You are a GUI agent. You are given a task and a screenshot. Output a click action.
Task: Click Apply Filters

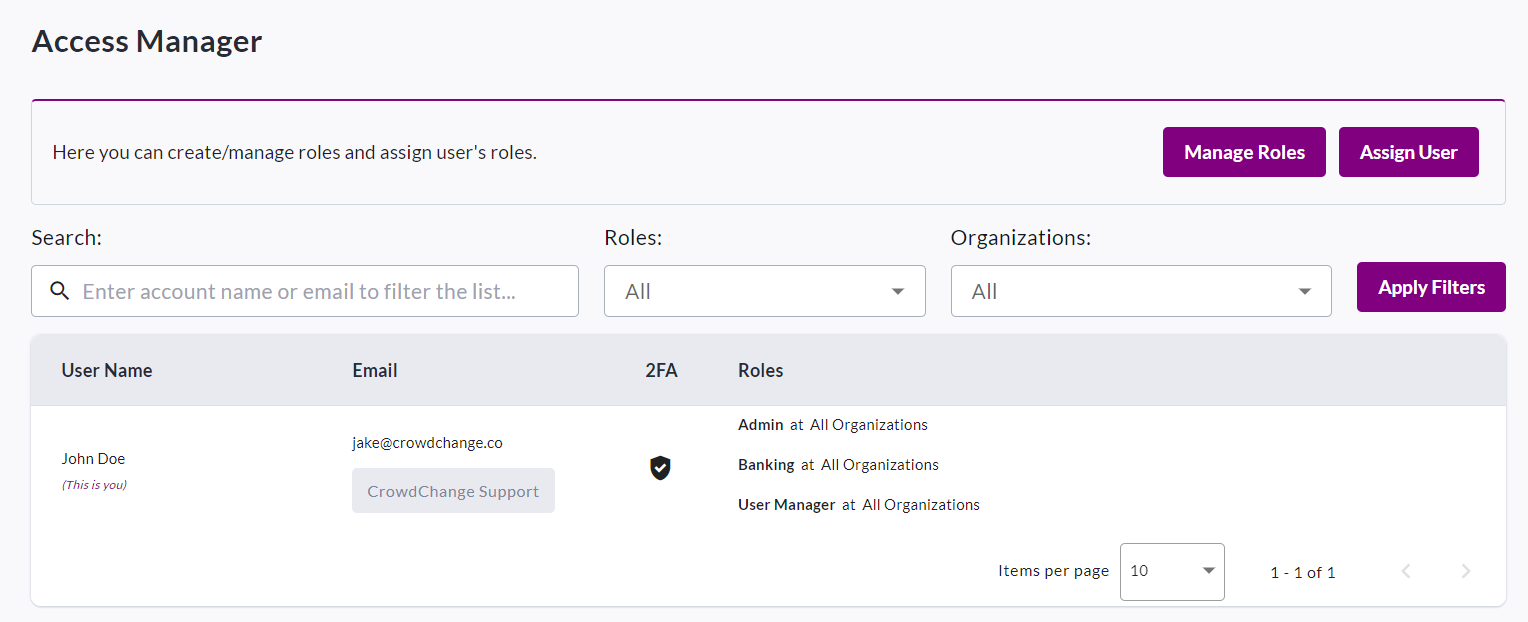1430,287
